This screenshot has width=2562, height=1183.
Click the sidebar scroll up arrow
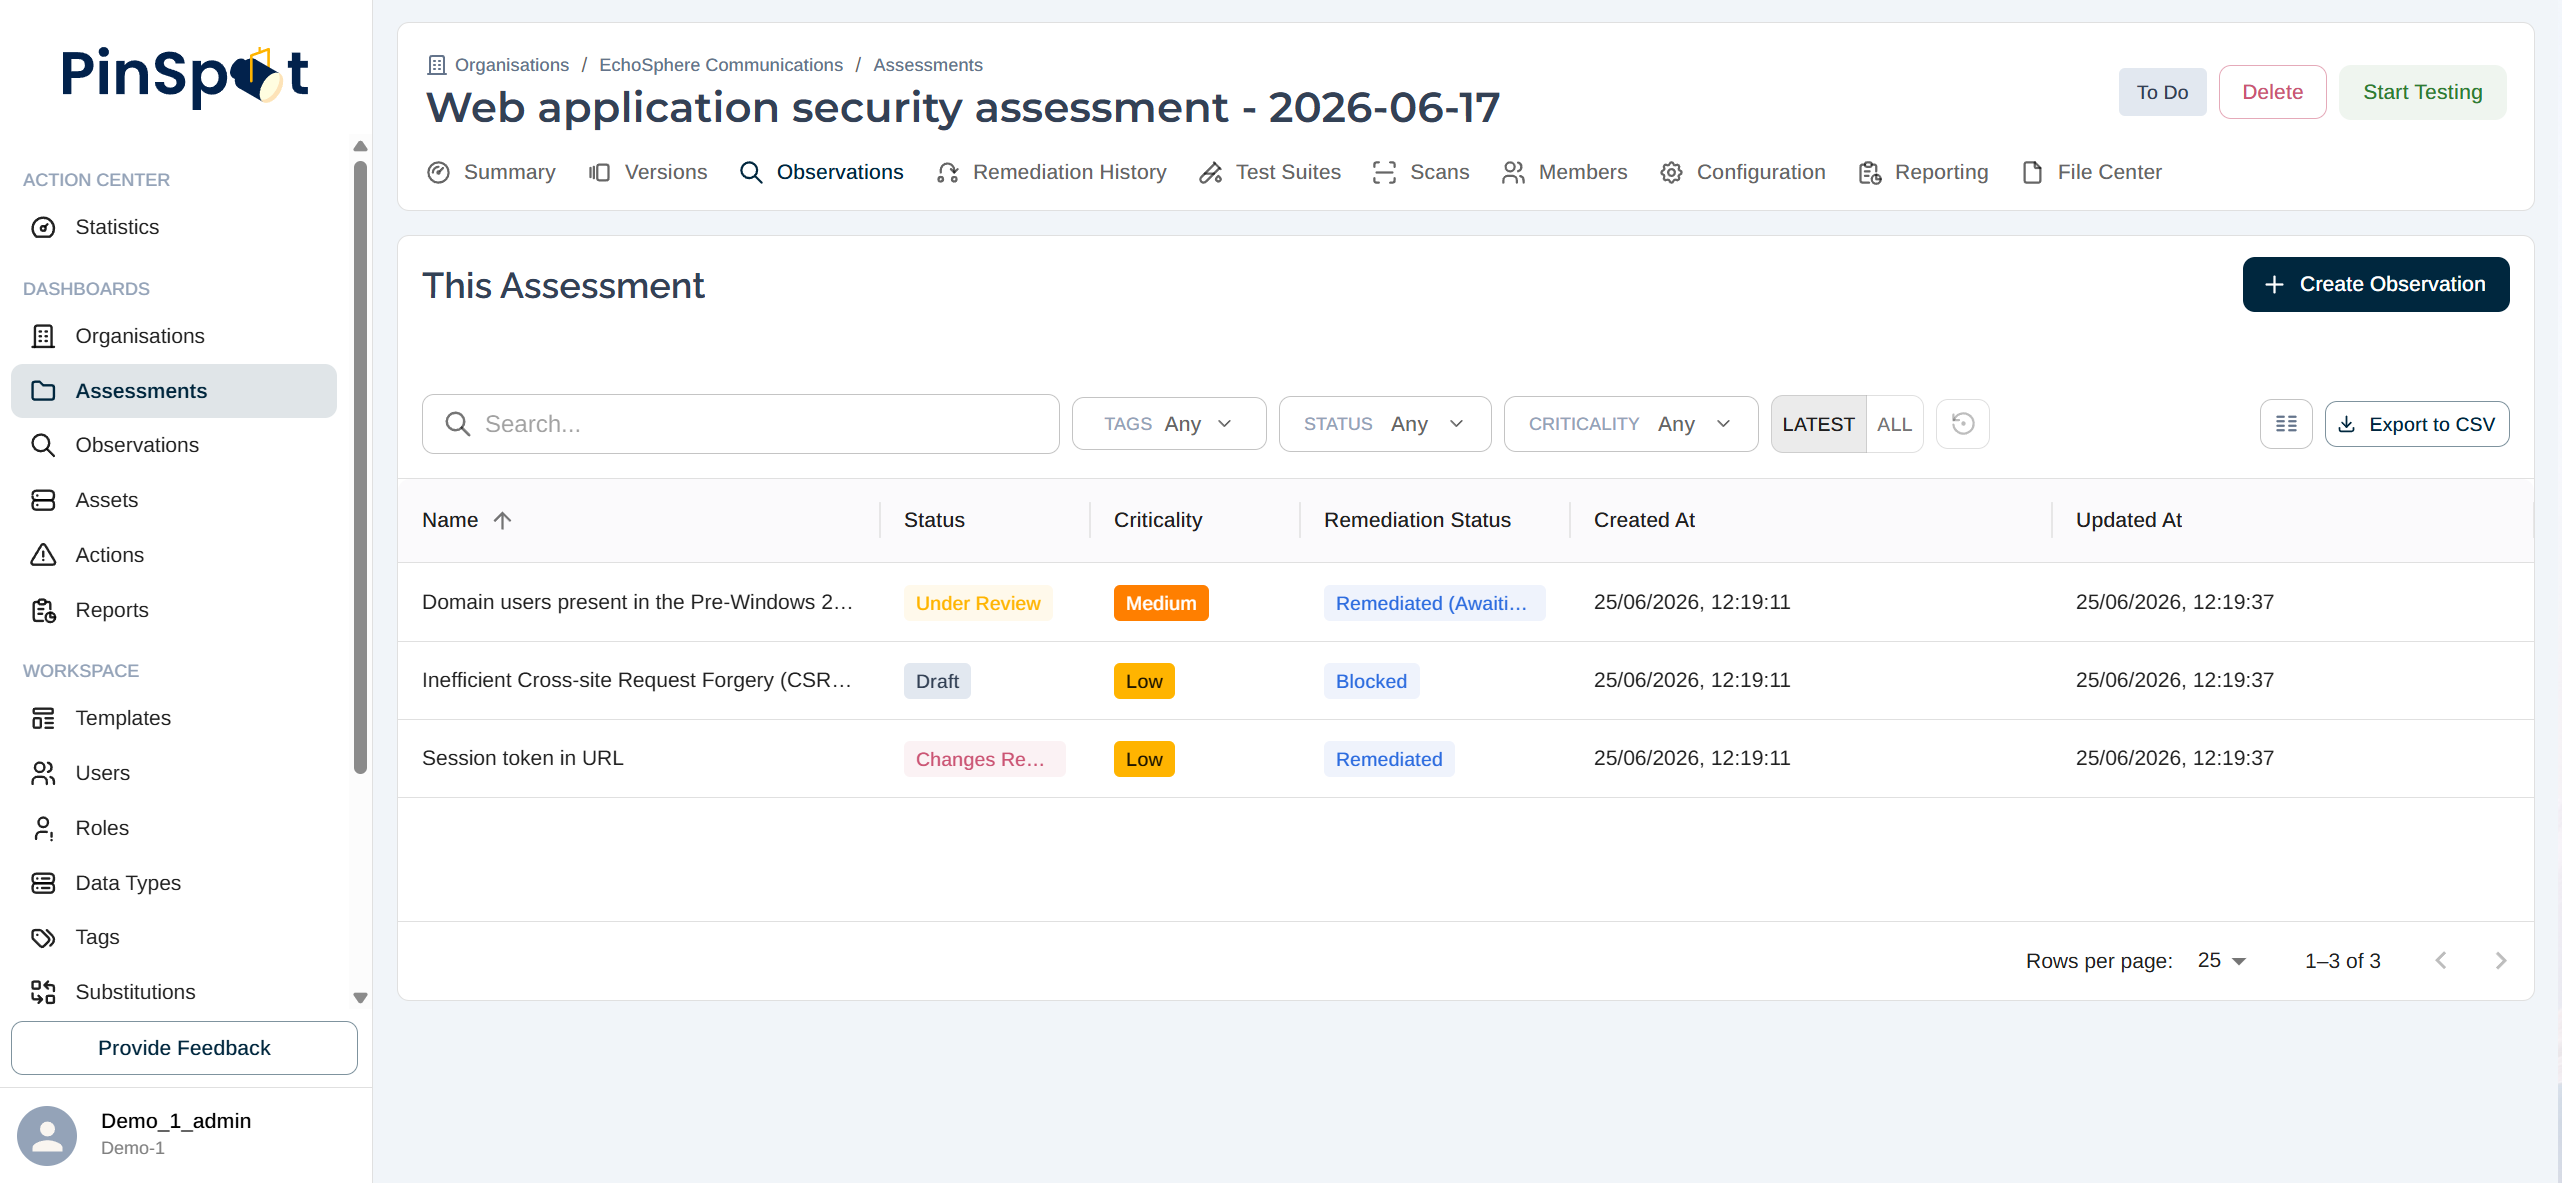point(361,147)
